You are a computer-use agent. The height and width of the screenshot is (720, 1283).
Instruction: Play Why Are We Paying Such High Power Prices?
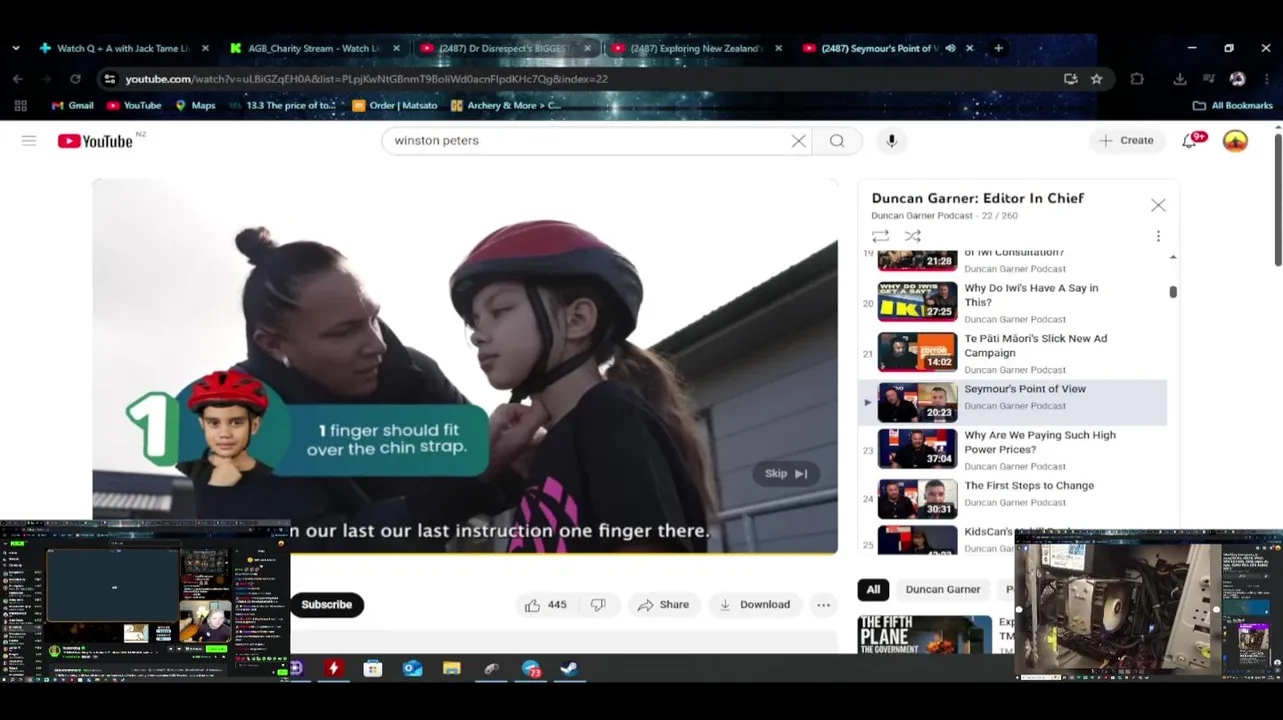tap(1012, 449)
